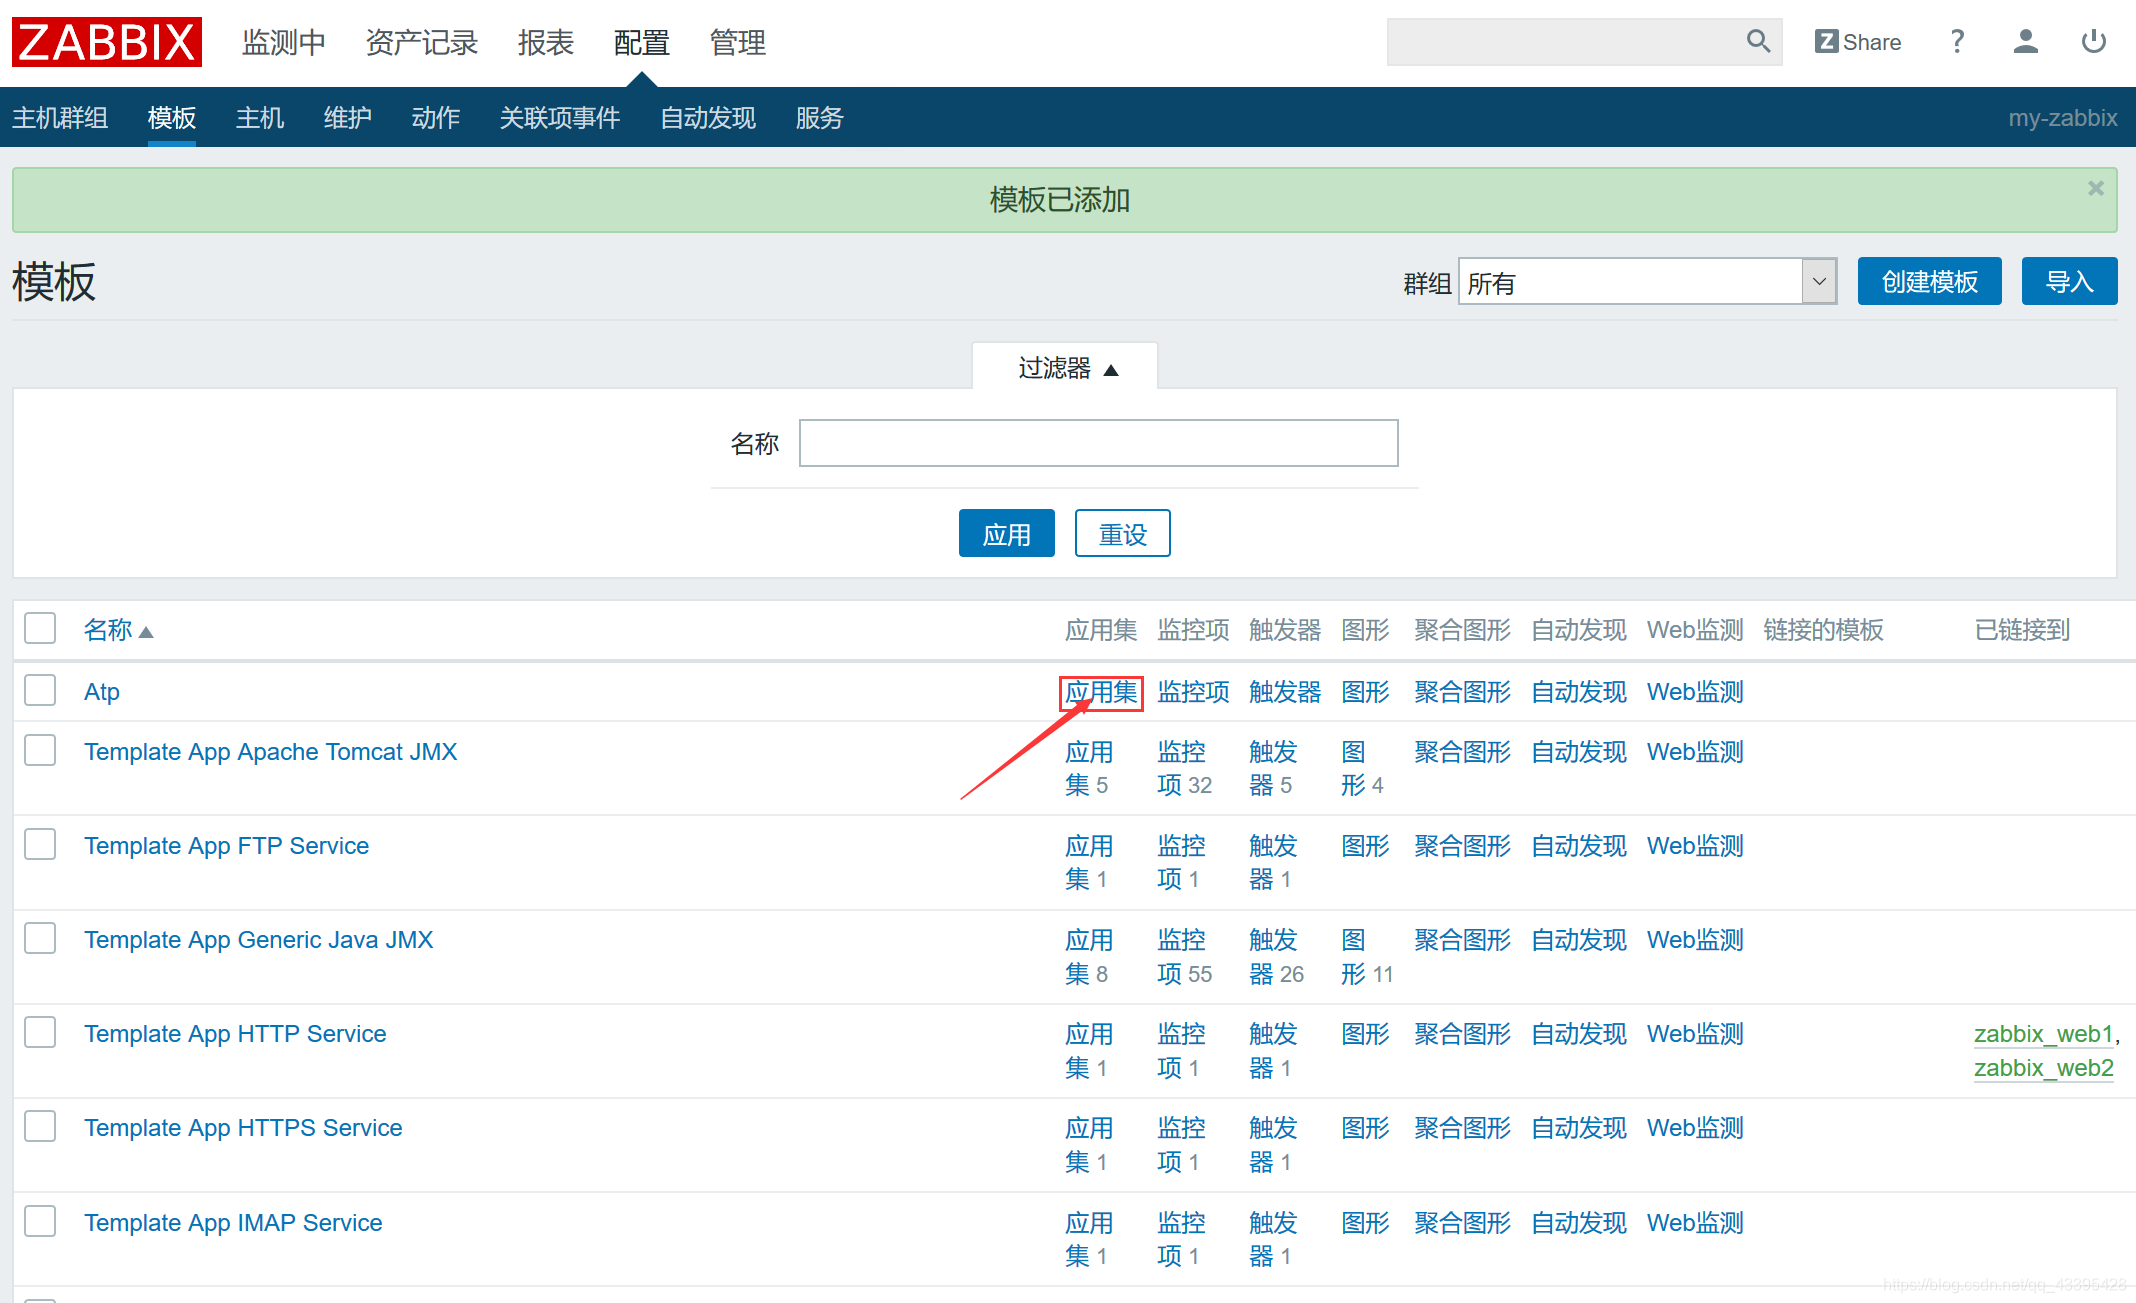Image resolution: width=2136 pixels, height=1303 pixels.
Task: Open linked host zabbix_web2
Action: point(2043,1068)
